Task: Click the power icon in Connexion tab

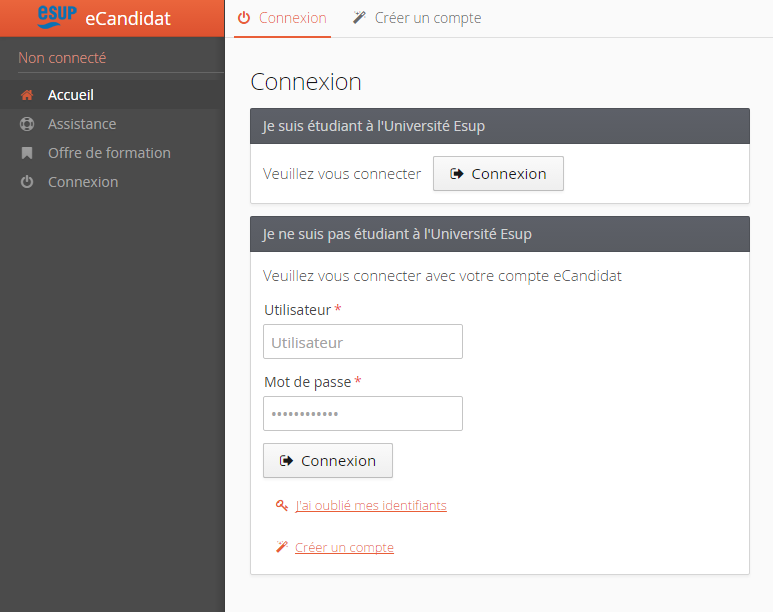Action: [244, 18]
